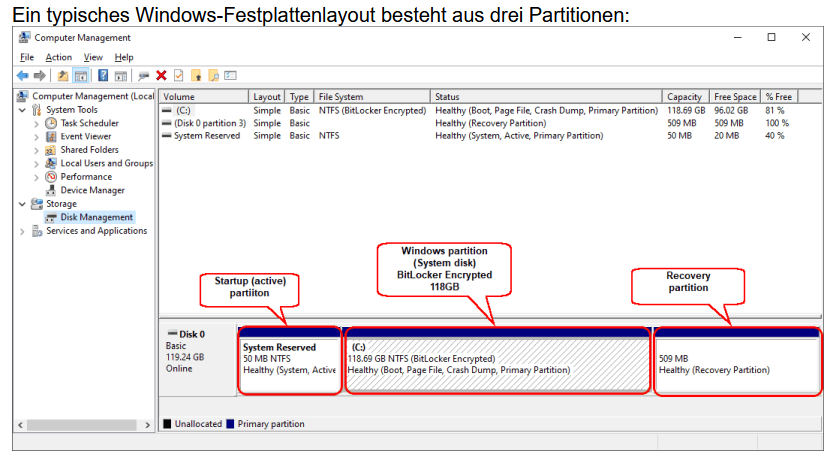The width and height of the screenshot is (831, 456).
Task: Select the (Disk 0 partition 3) volume row
Action: (x=210, y=123)
